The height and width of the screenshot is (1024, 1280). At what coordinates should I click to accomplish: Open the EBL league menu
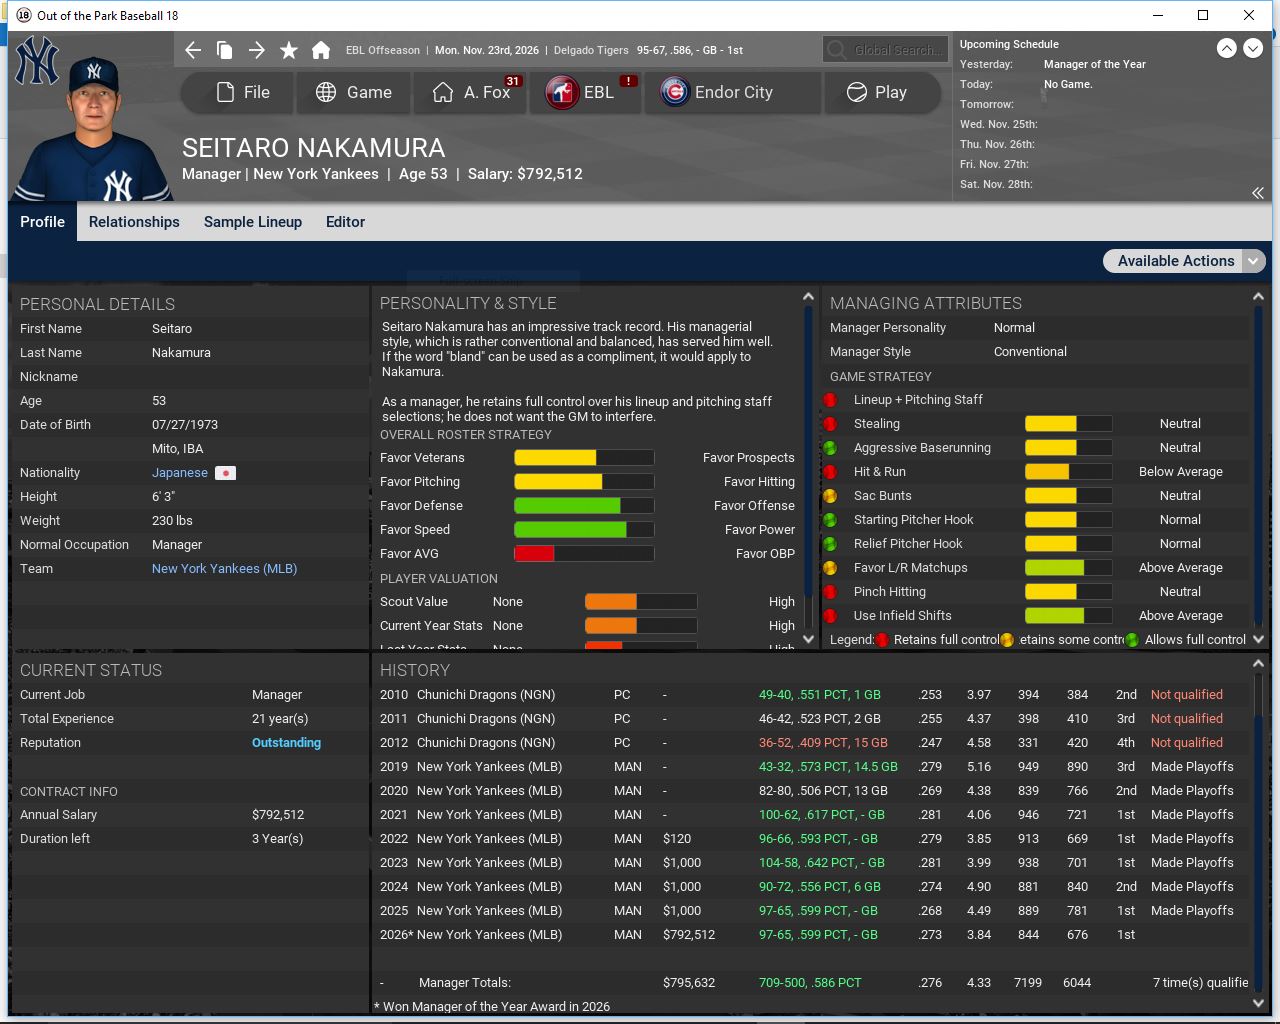(585, 92)
